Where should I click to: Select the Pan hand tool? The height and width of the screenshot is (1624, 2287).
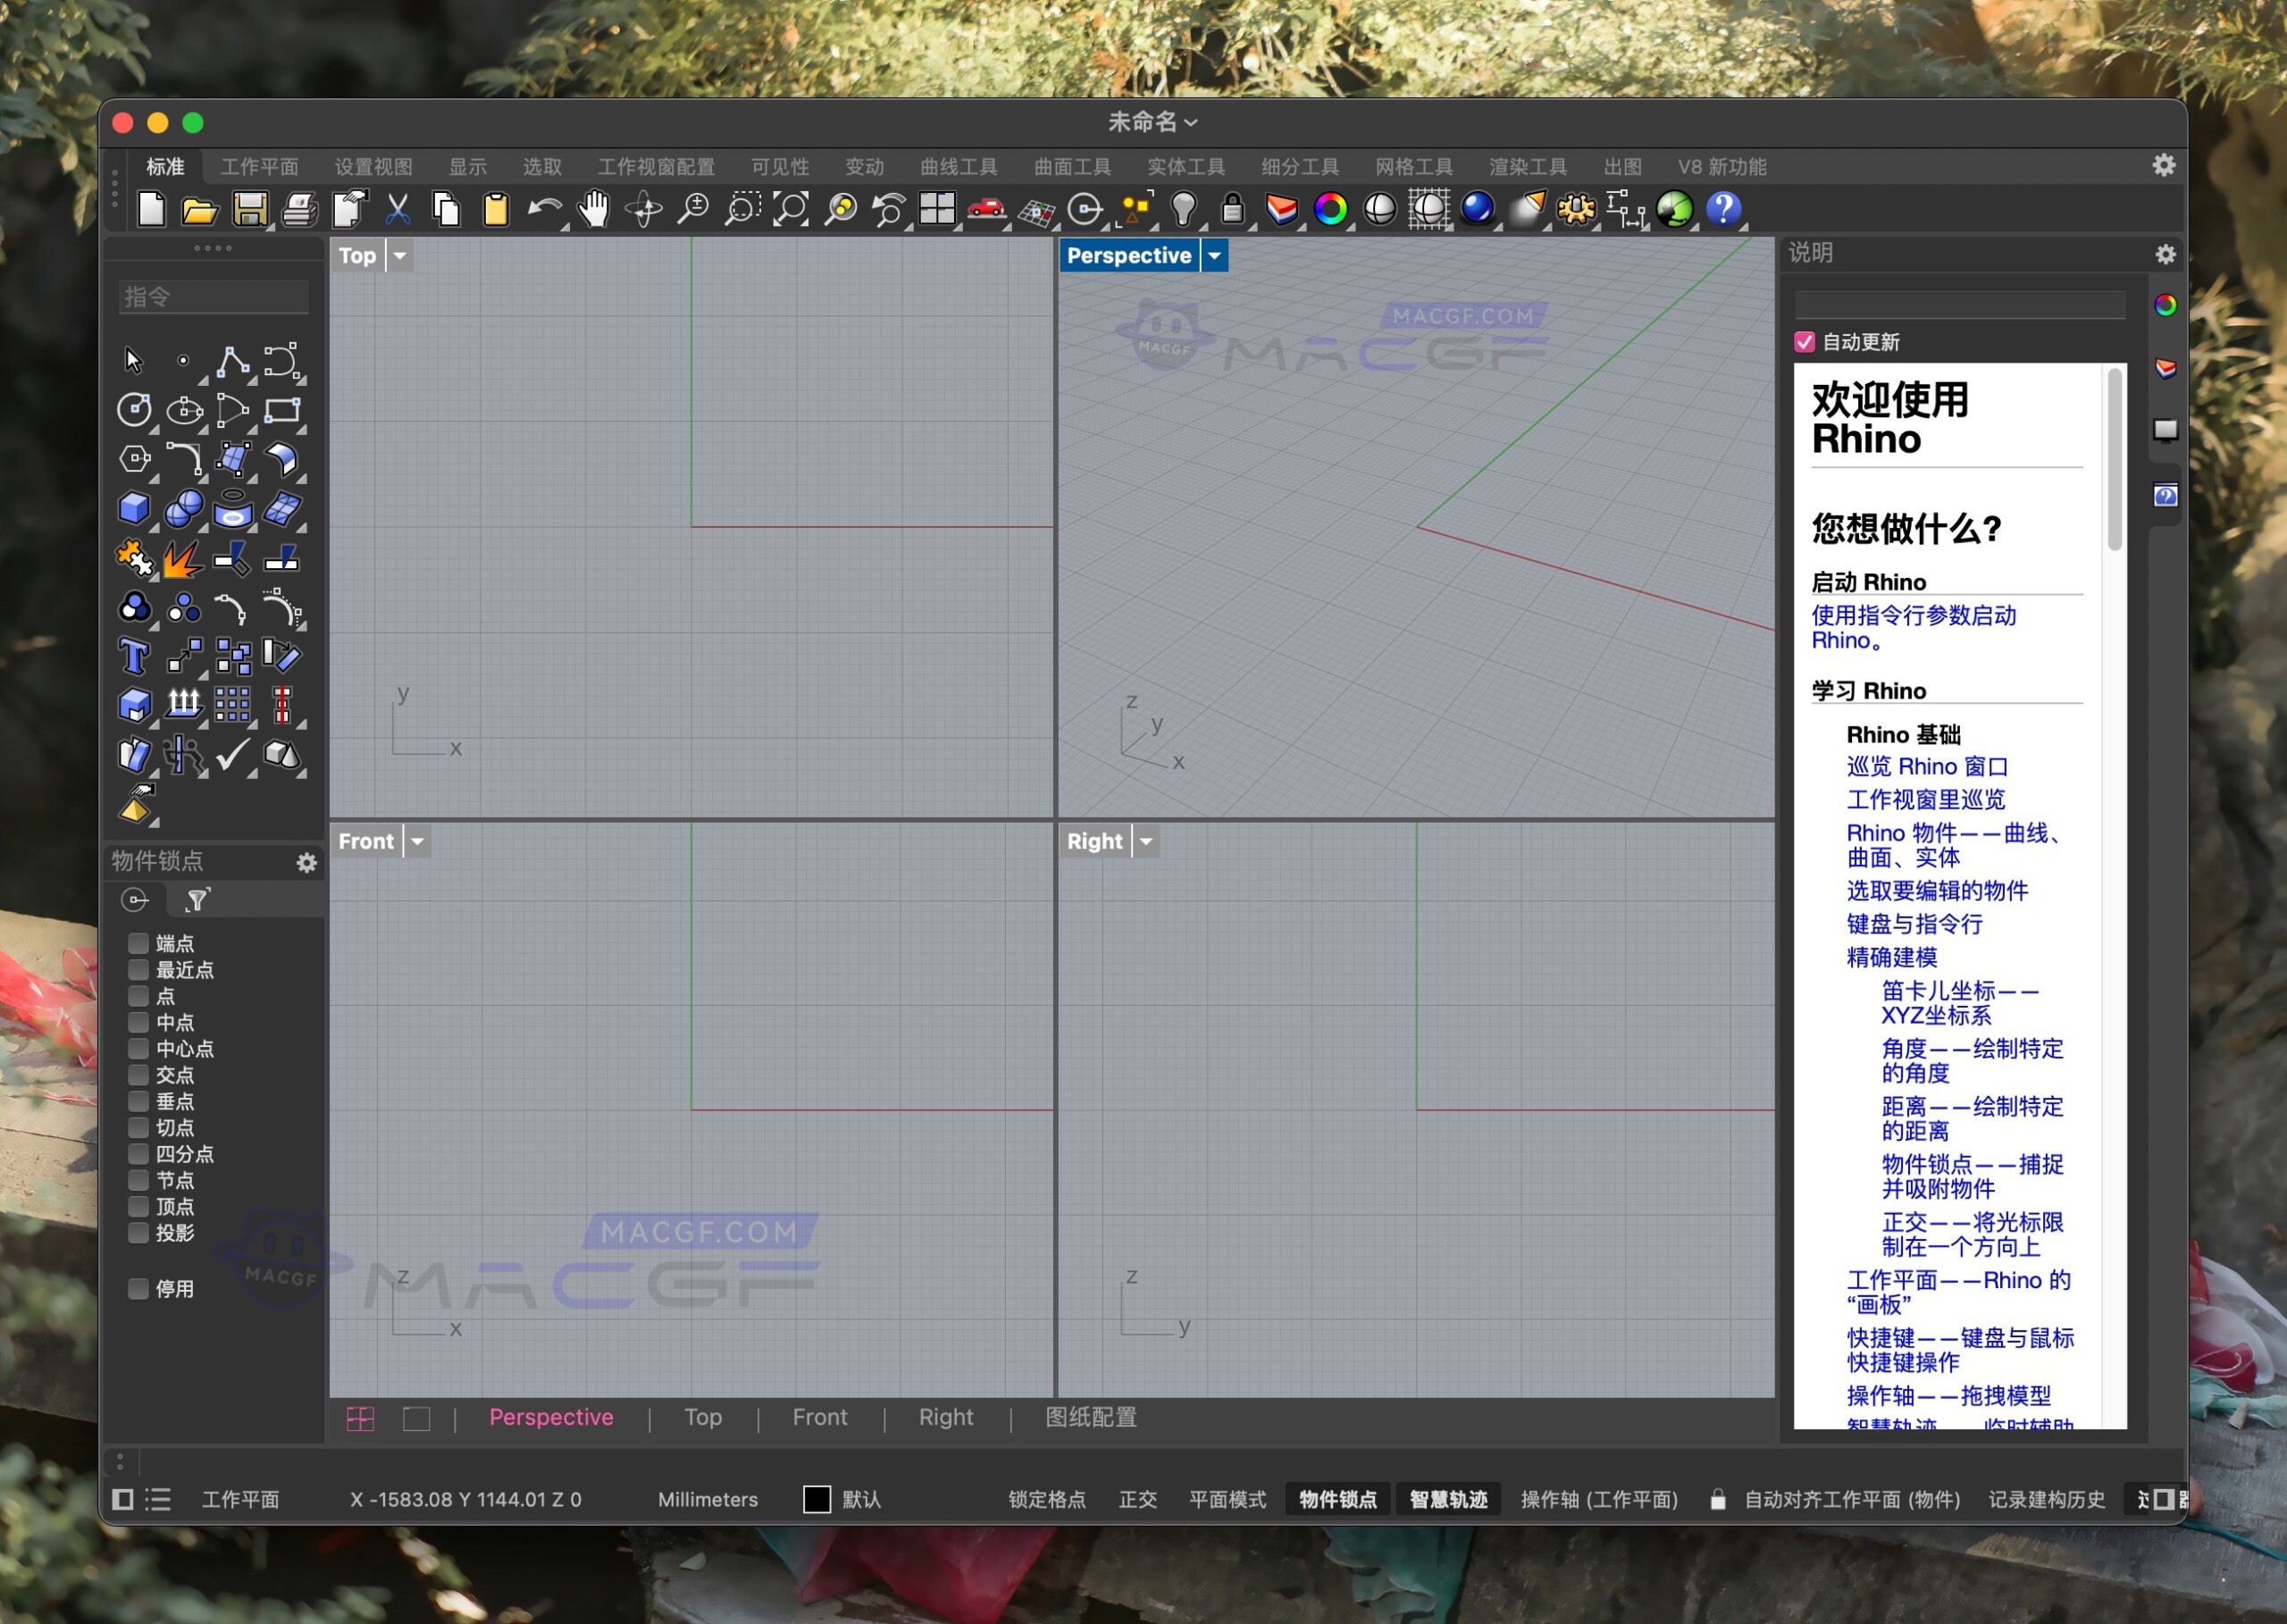594,209
